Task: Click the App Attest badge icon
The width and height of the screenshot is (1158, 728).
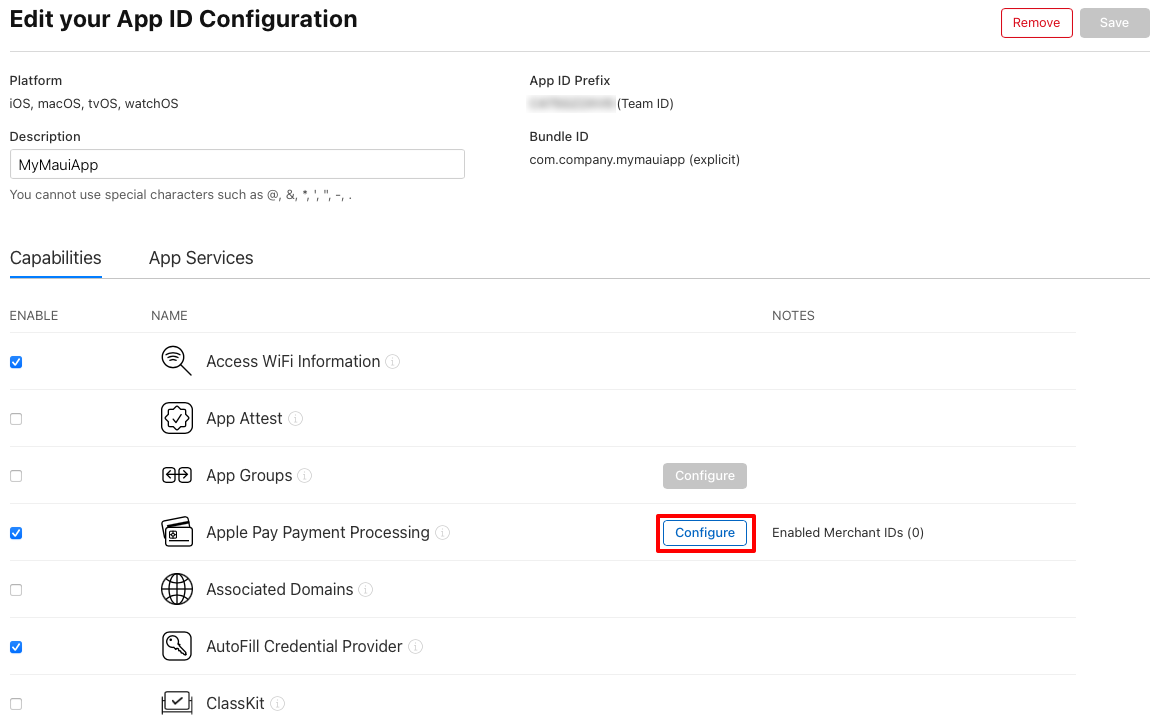Action: [x=176, y=418]
